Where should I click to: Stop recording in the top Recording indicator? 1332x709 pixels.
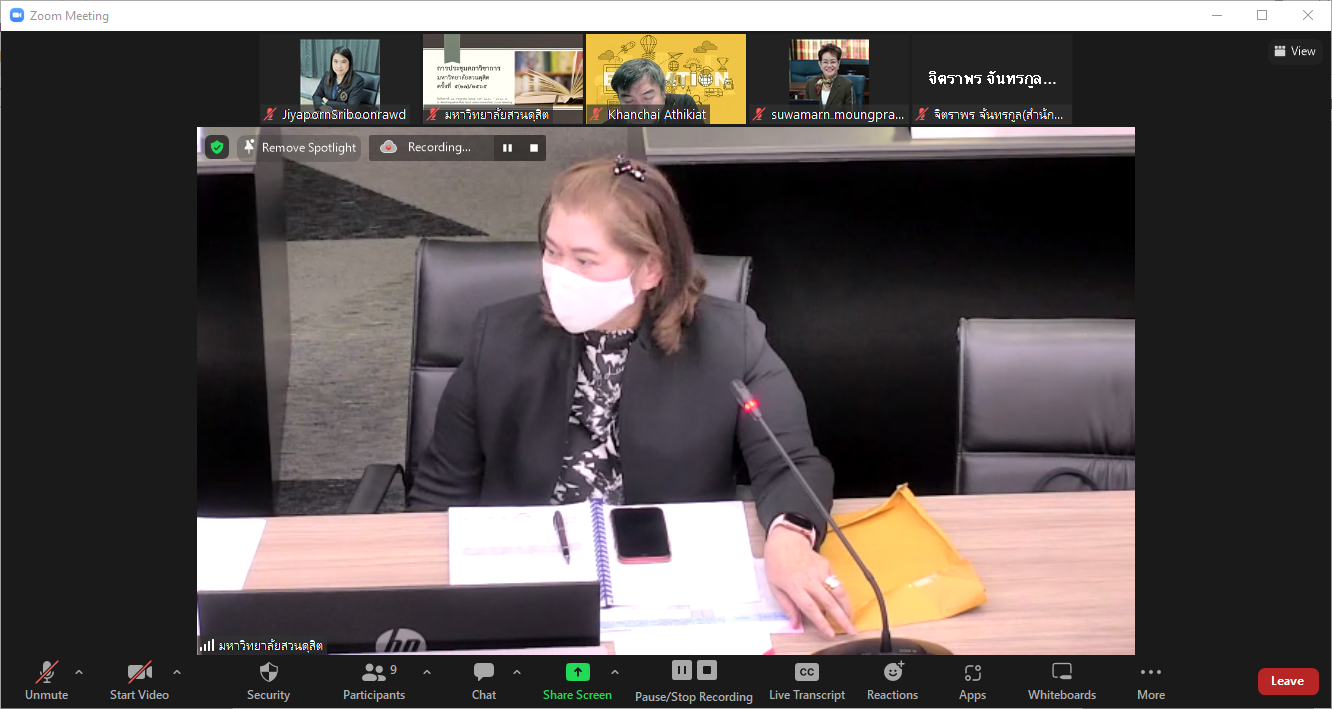[534, 148]
